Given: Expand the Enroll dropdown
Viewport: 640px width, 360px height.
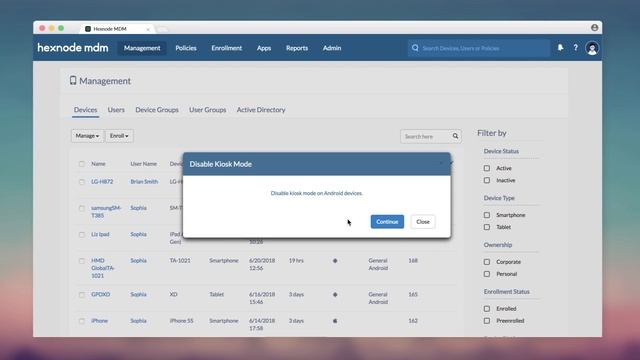Looking at the screenshot, I should (x=119, y=136).
